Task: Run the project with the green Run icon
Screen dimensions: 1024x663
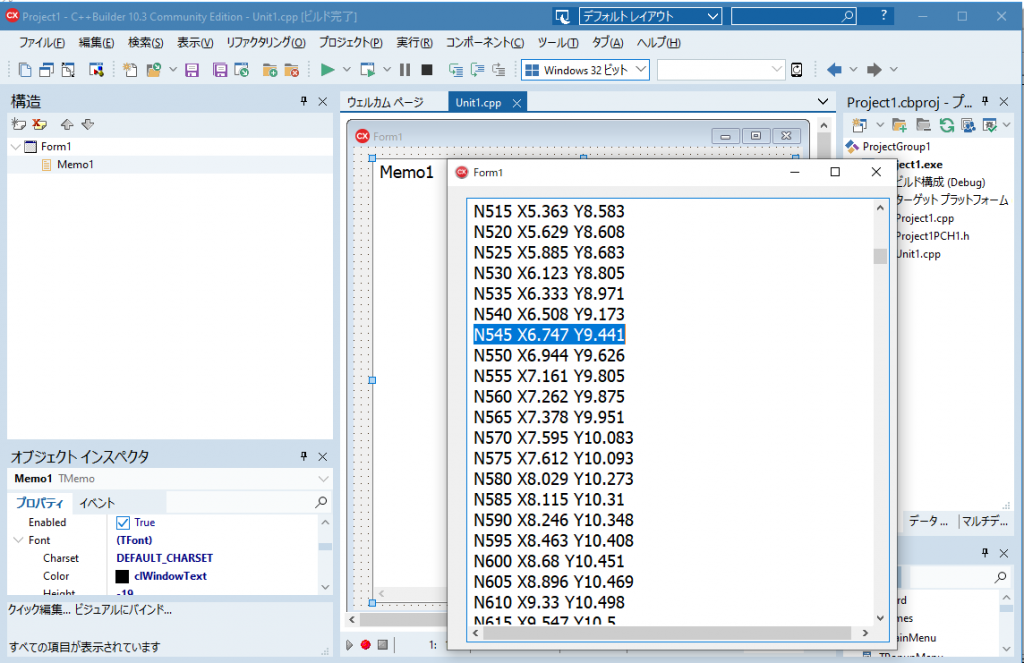Action: [x=330, y=70]
